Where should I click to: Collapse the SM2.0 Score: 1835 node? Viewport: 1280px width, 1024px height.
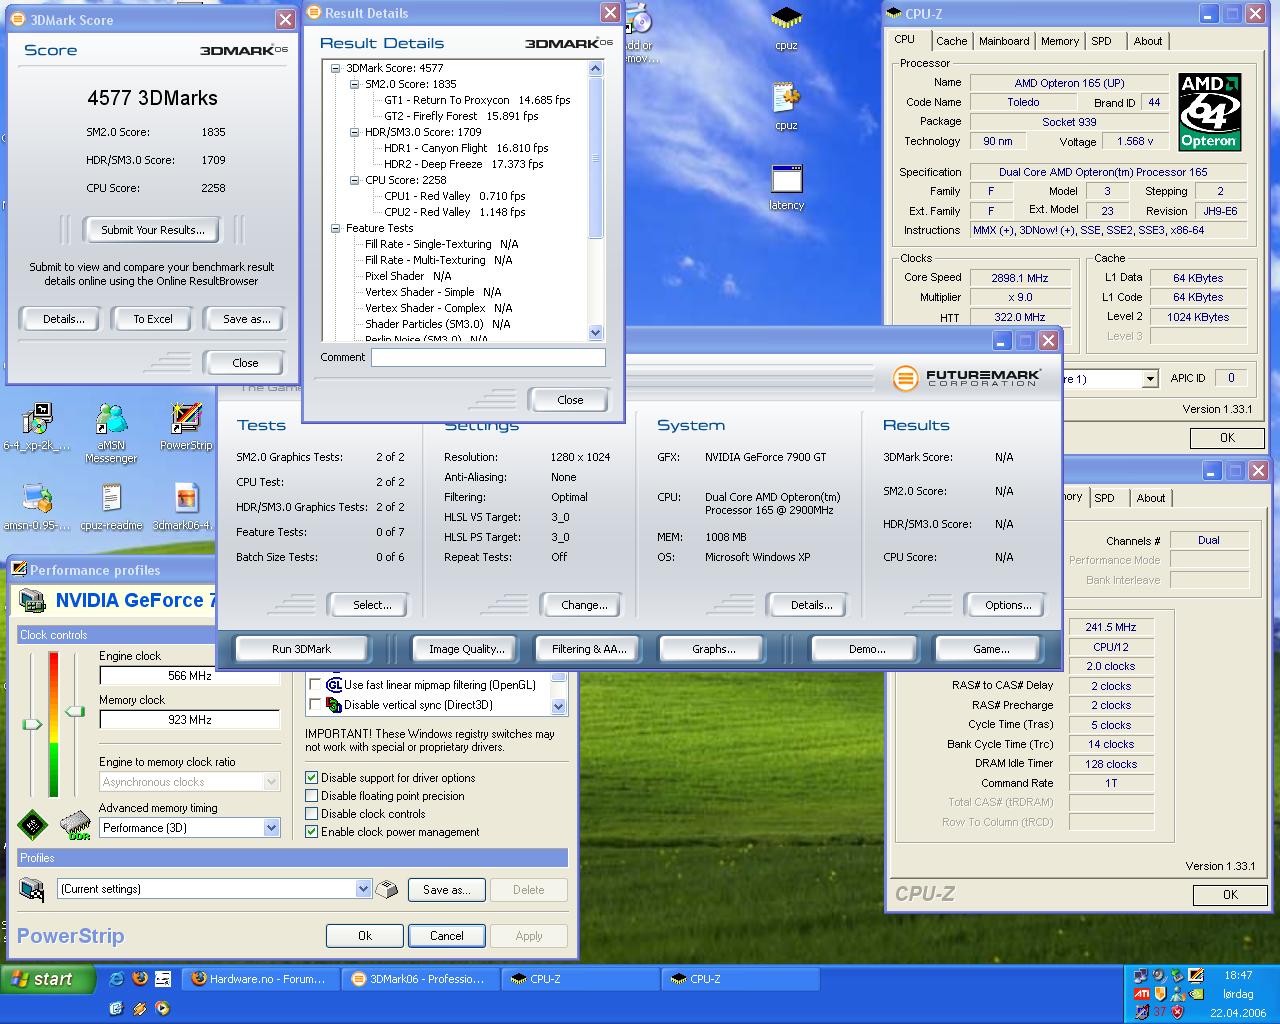coord(355,84)
